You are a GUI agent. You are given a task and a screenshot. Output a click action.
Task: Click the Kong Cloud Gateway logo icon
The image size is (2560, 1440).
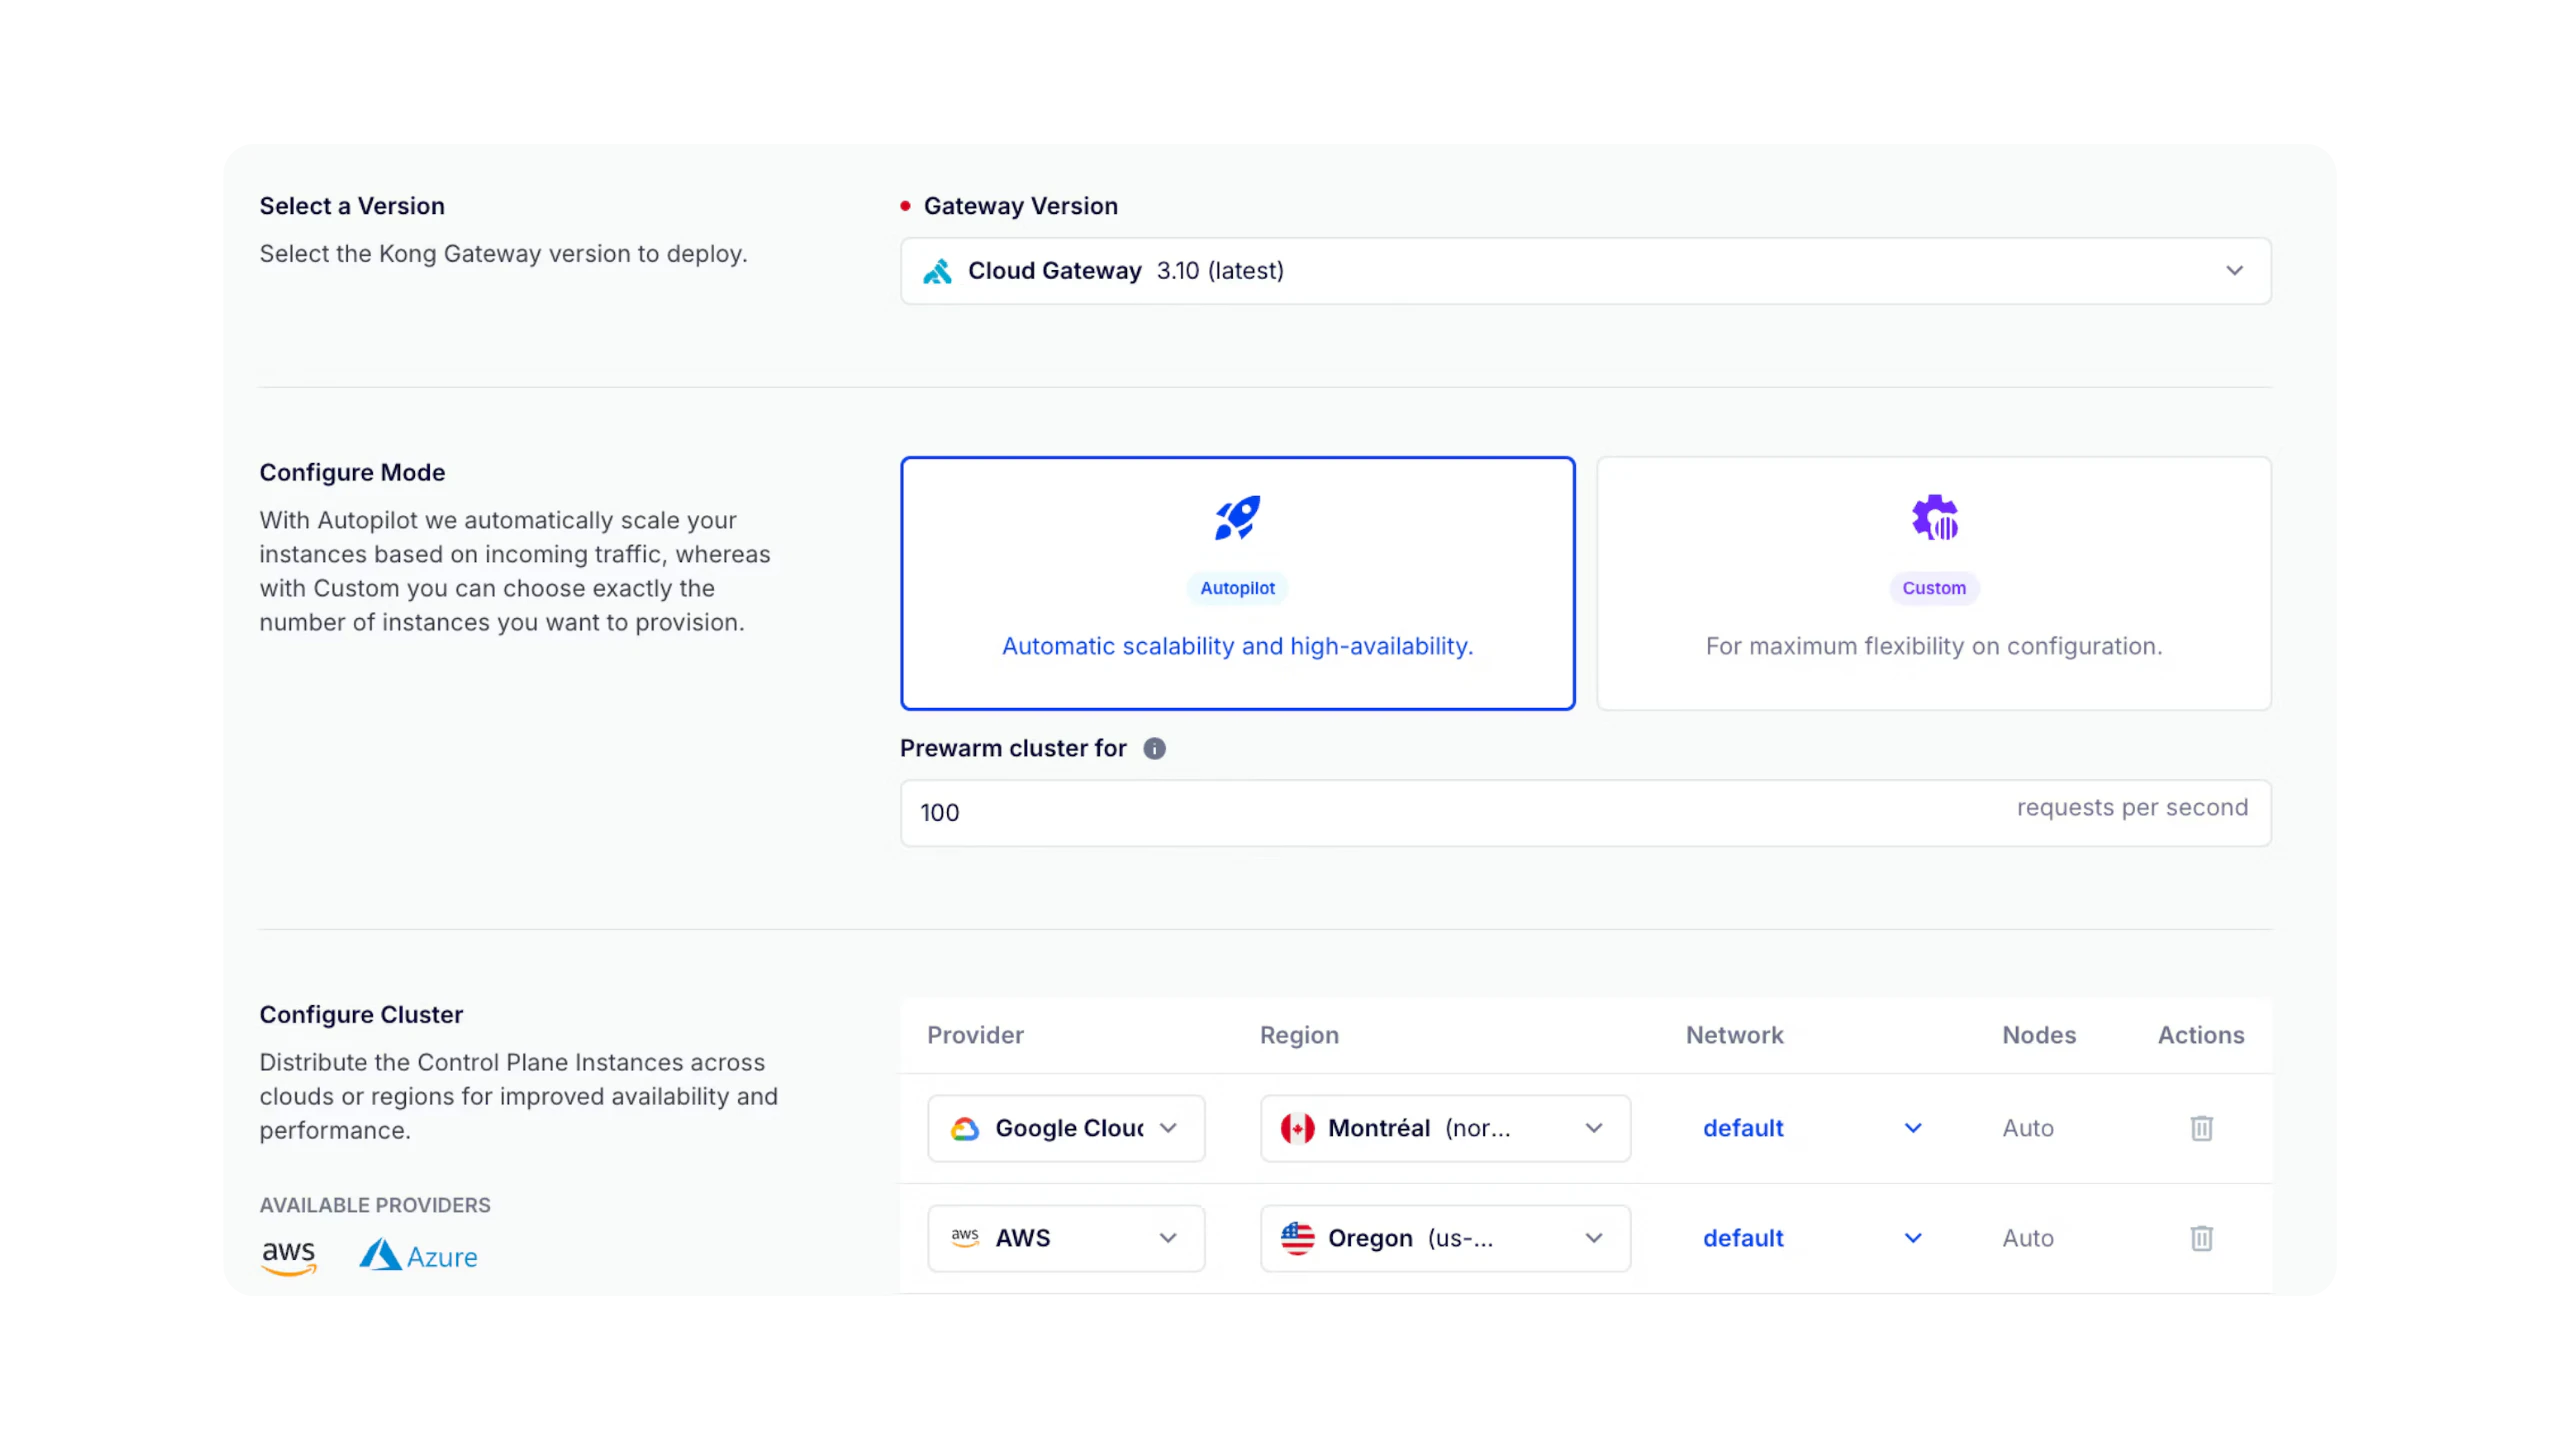(x=937, y=271)
